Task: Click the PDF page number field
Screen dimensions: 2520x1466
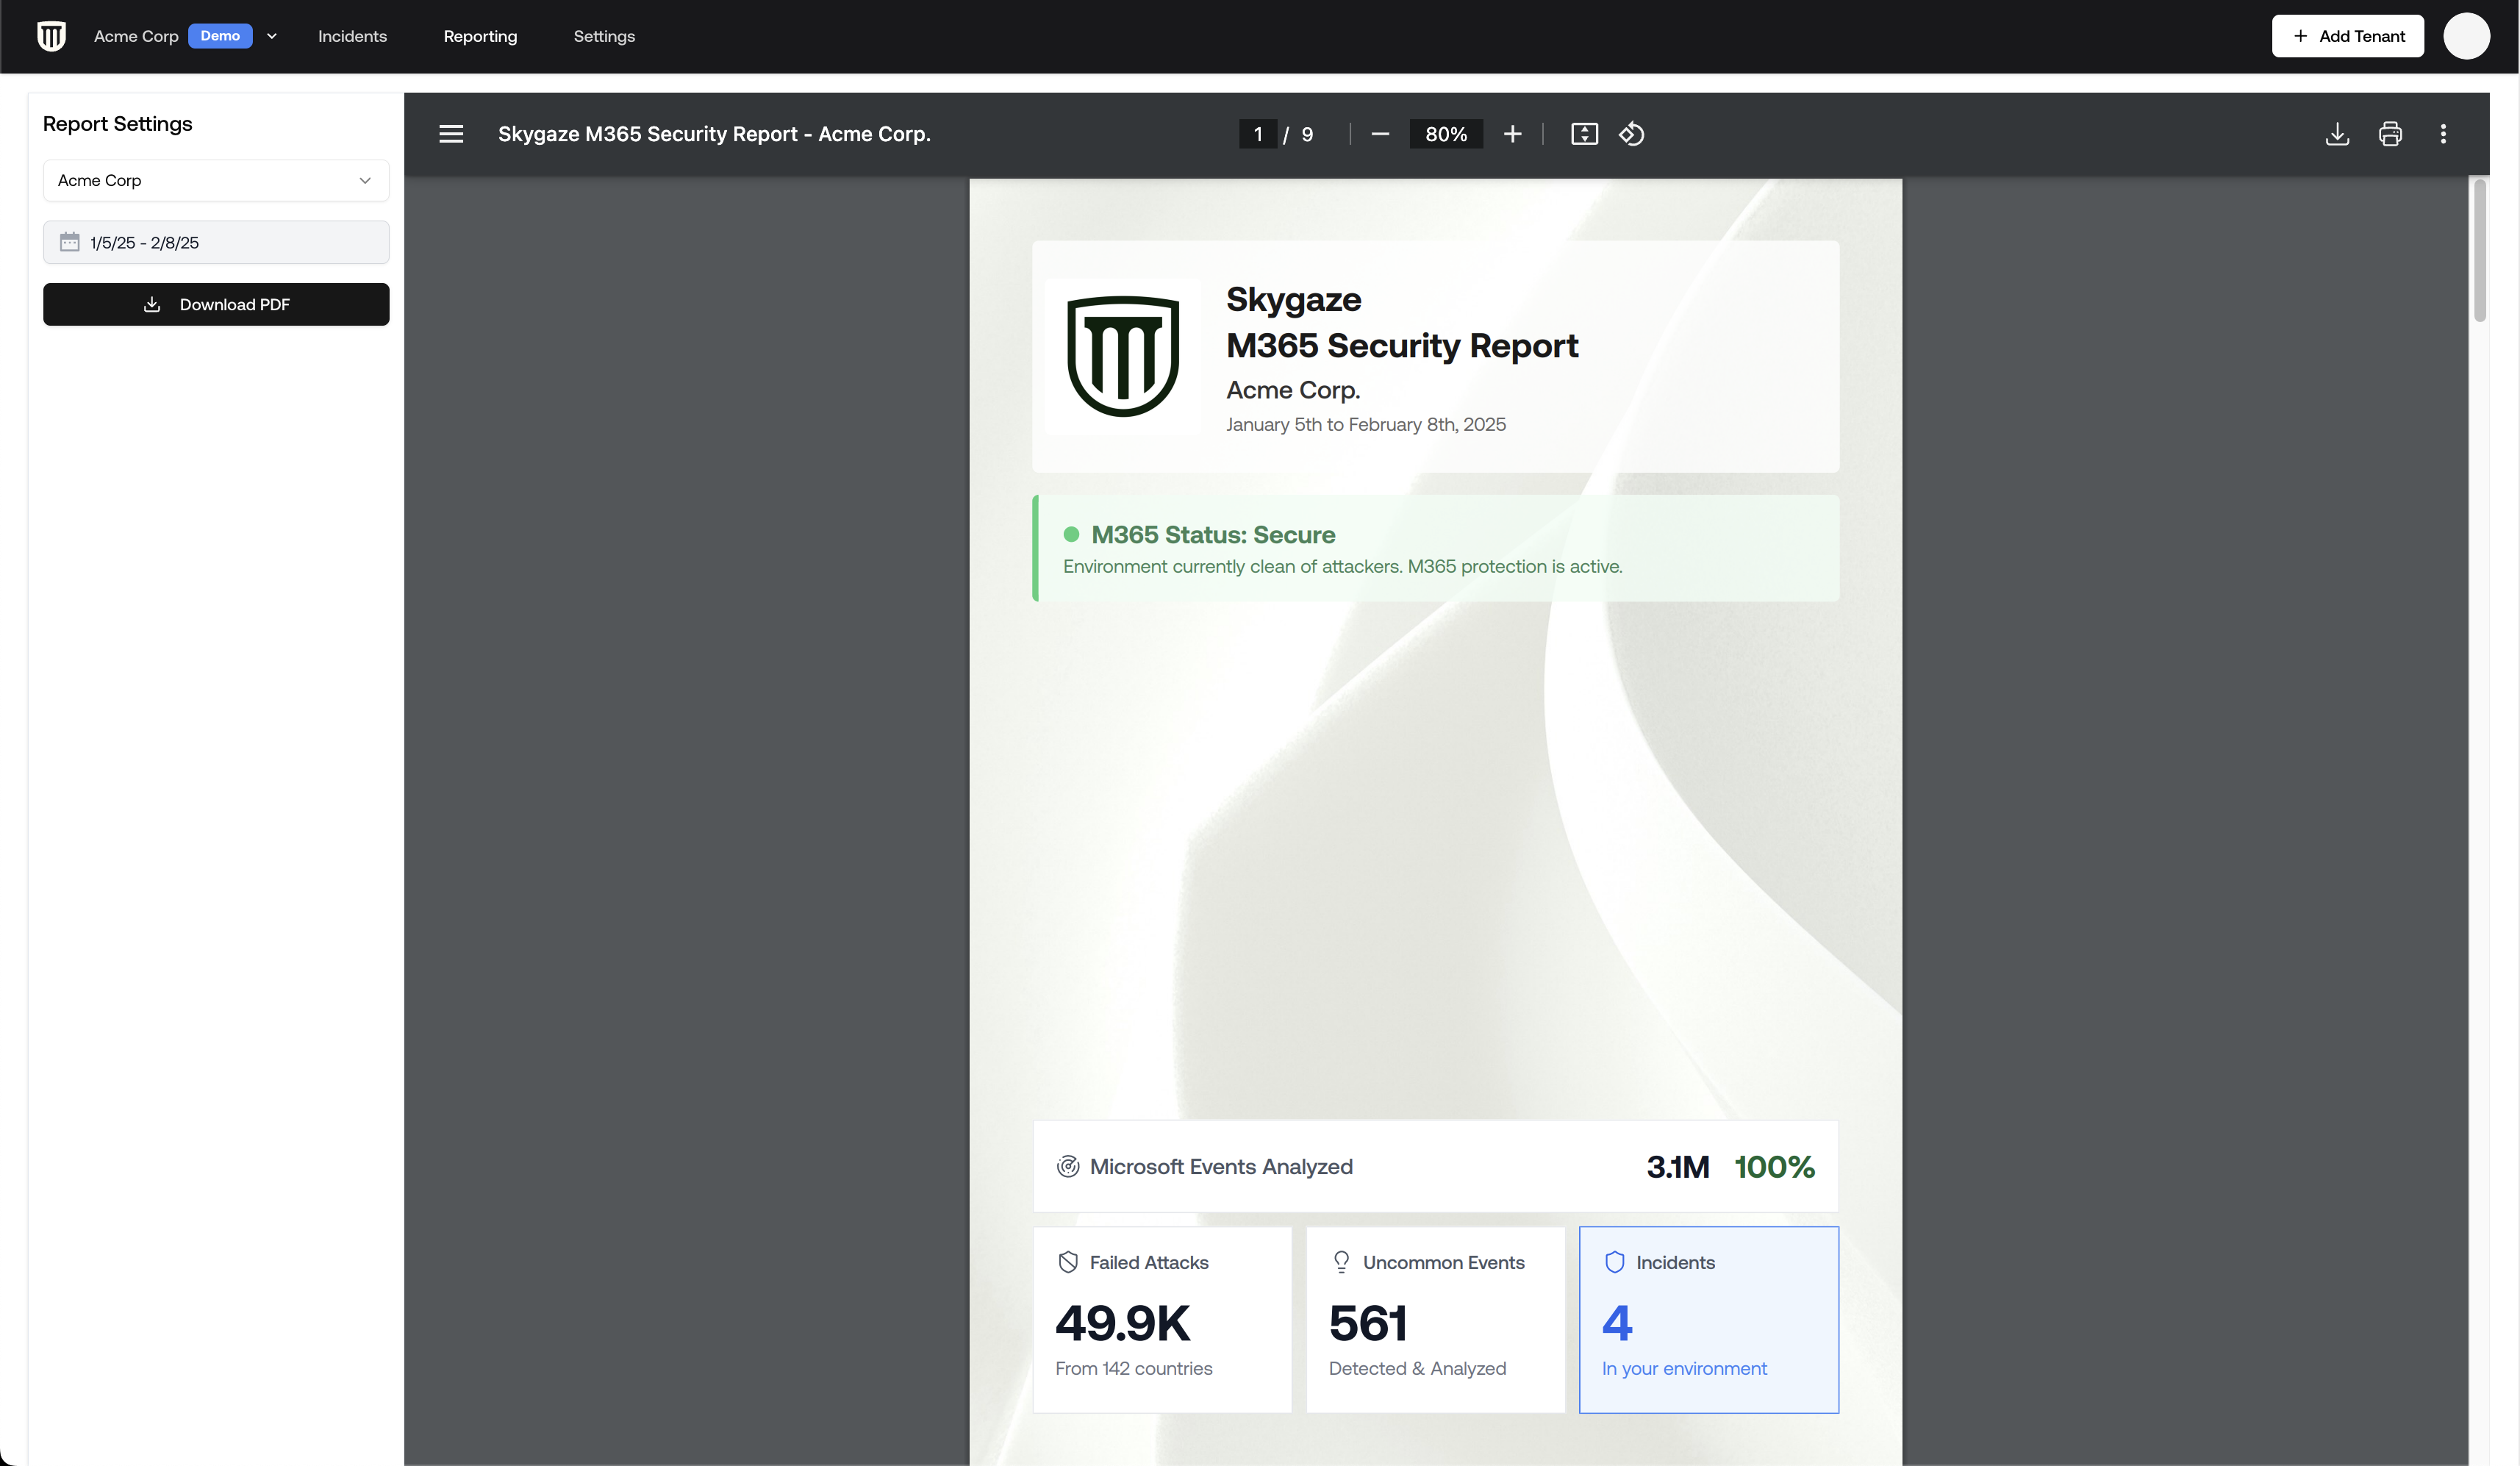Action: point(1257,134)
